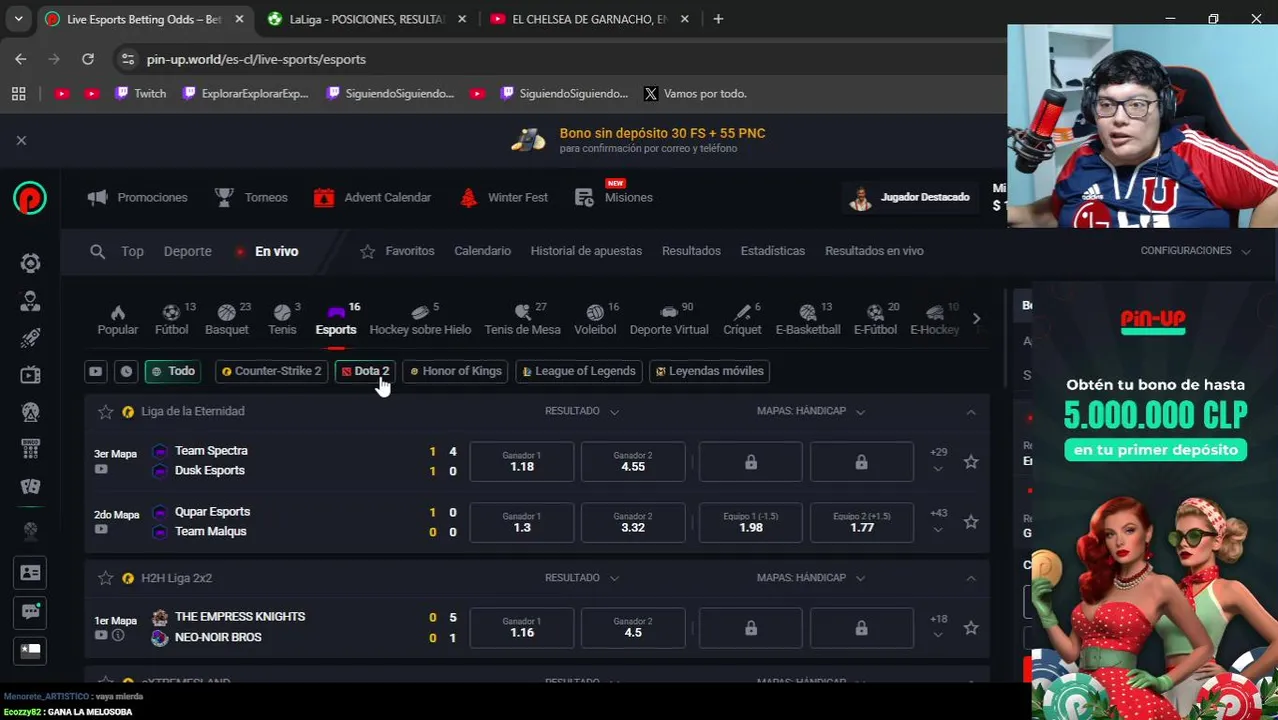Collapse the H2H Liga 2x2 section
The height and width of the screenshot is (720, 1278).
(x=970, y=578)
